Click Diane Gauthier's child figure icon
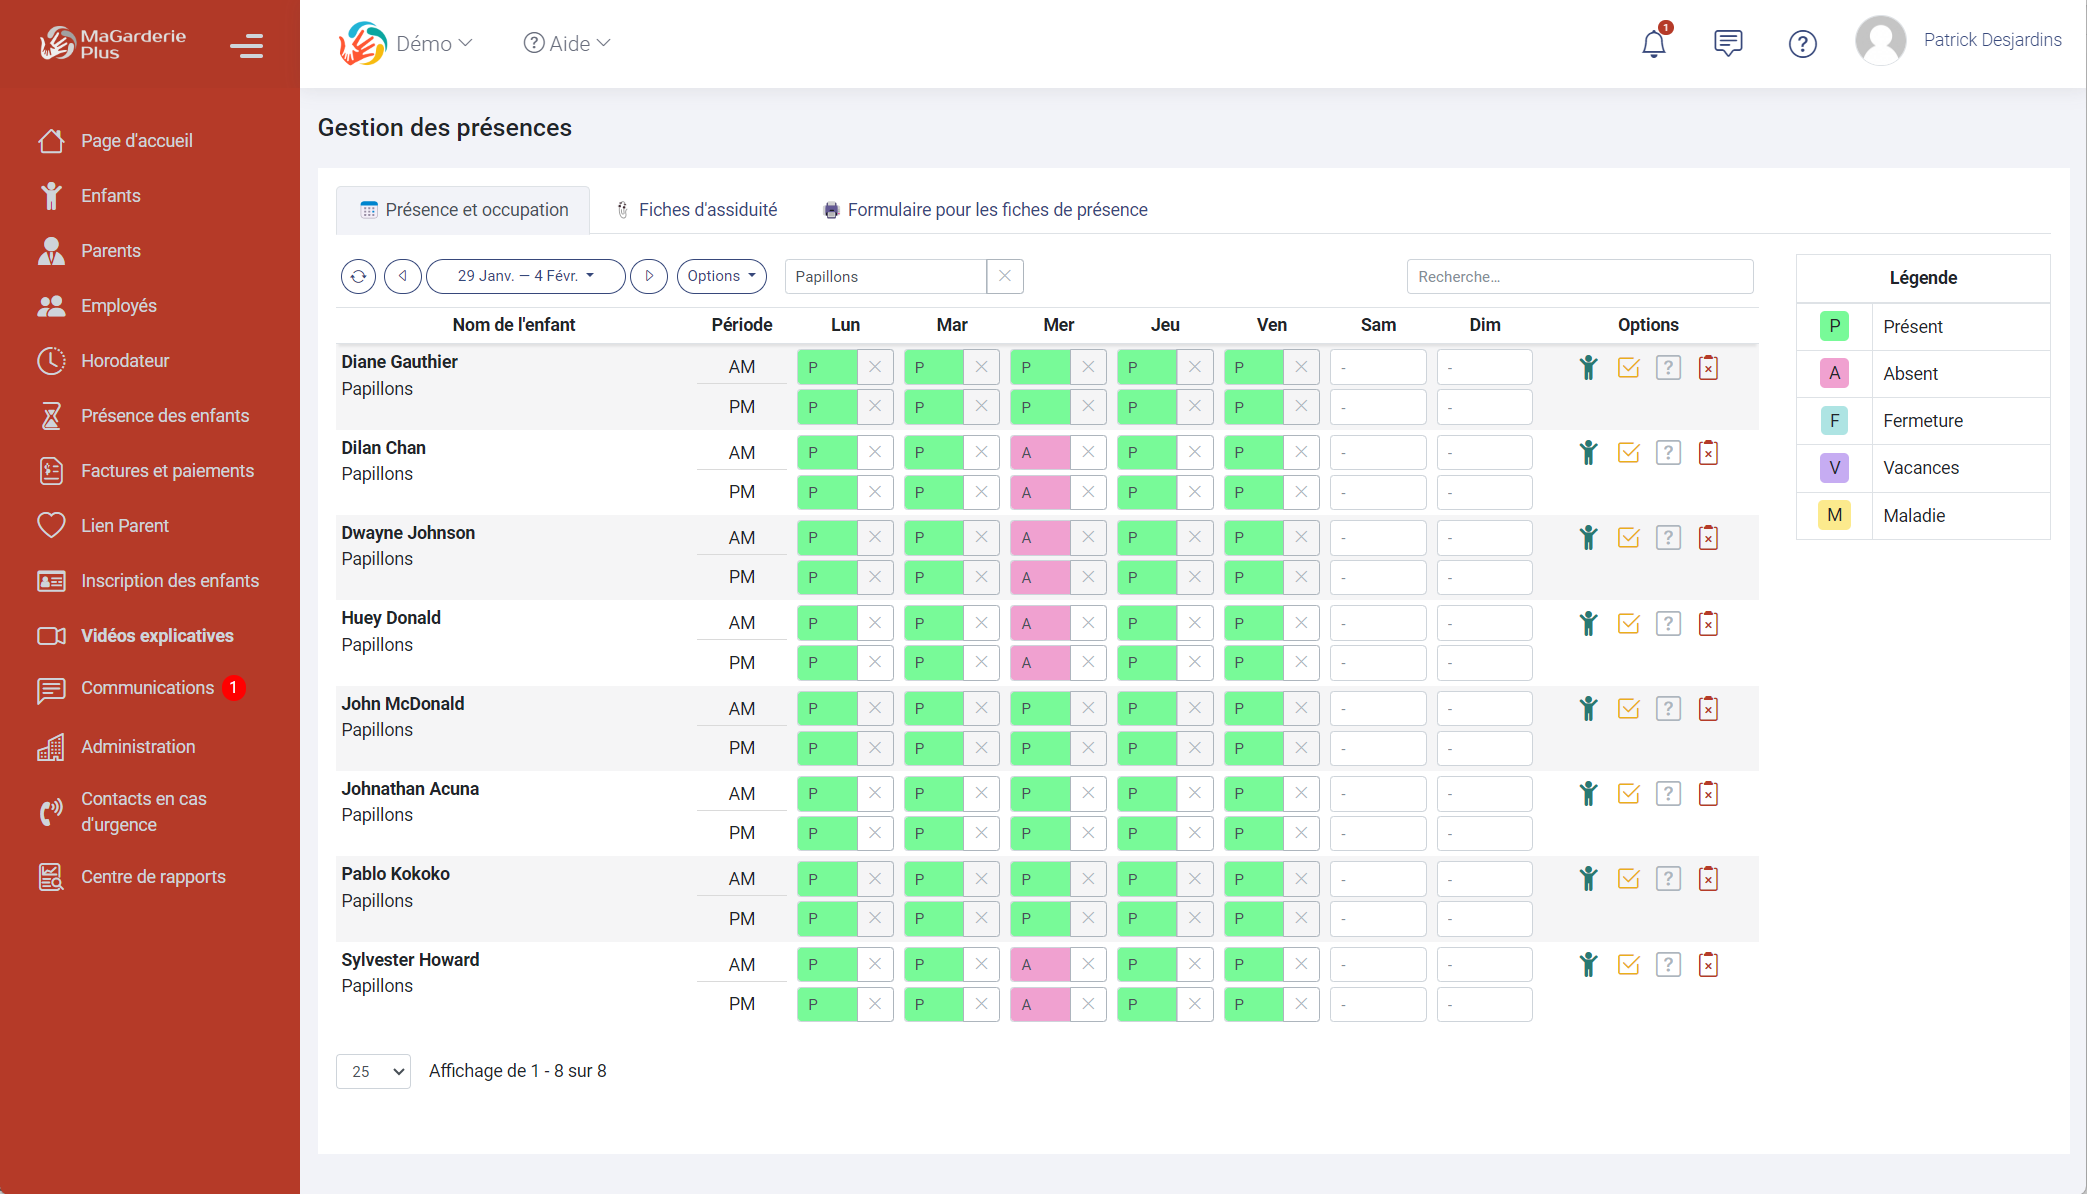2087x1194 pixels. (x=1588, y=367)
